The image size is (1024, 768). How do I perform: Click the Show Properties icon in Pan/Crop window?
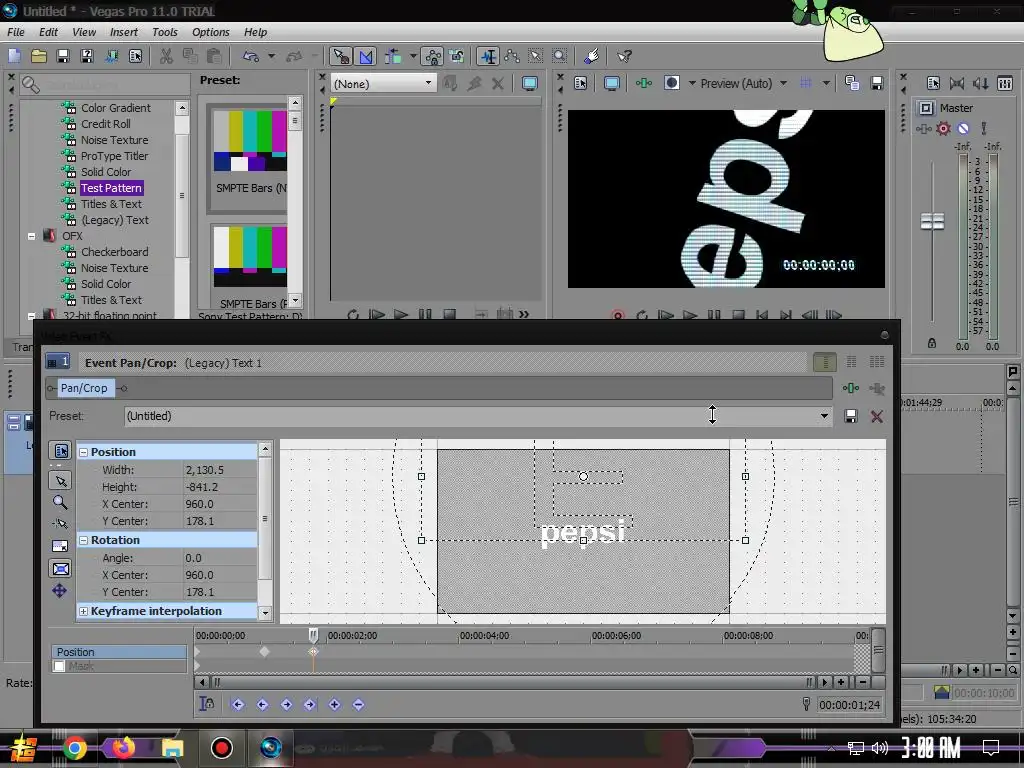pyautogui.click(x=60, y=451)
